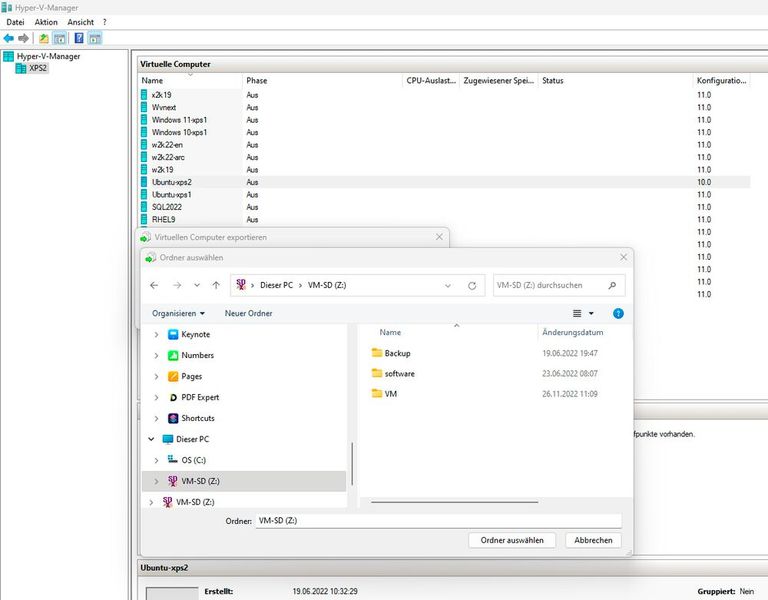The width and height of the screenshot is (768, 600).
Task: Sort by CPU-Auslast... column header
Action: [431, 80]
